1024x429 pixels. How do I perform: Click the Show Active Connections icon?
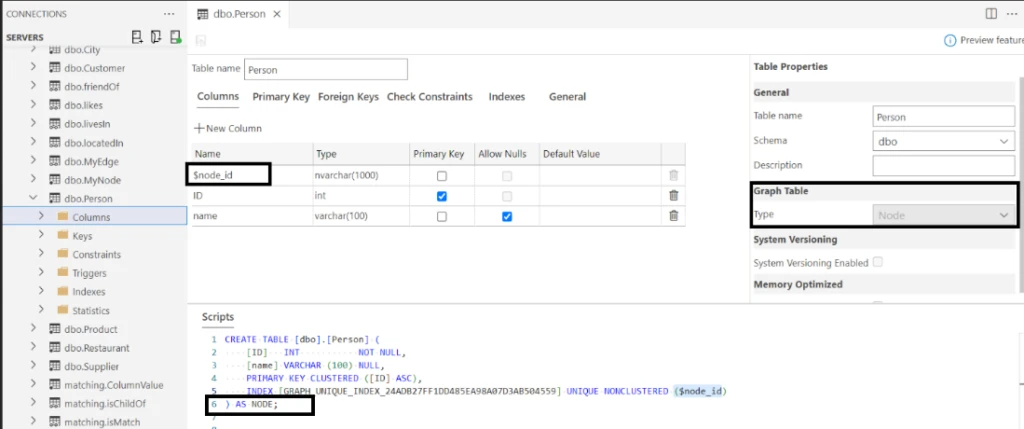(x=175, y=37)
